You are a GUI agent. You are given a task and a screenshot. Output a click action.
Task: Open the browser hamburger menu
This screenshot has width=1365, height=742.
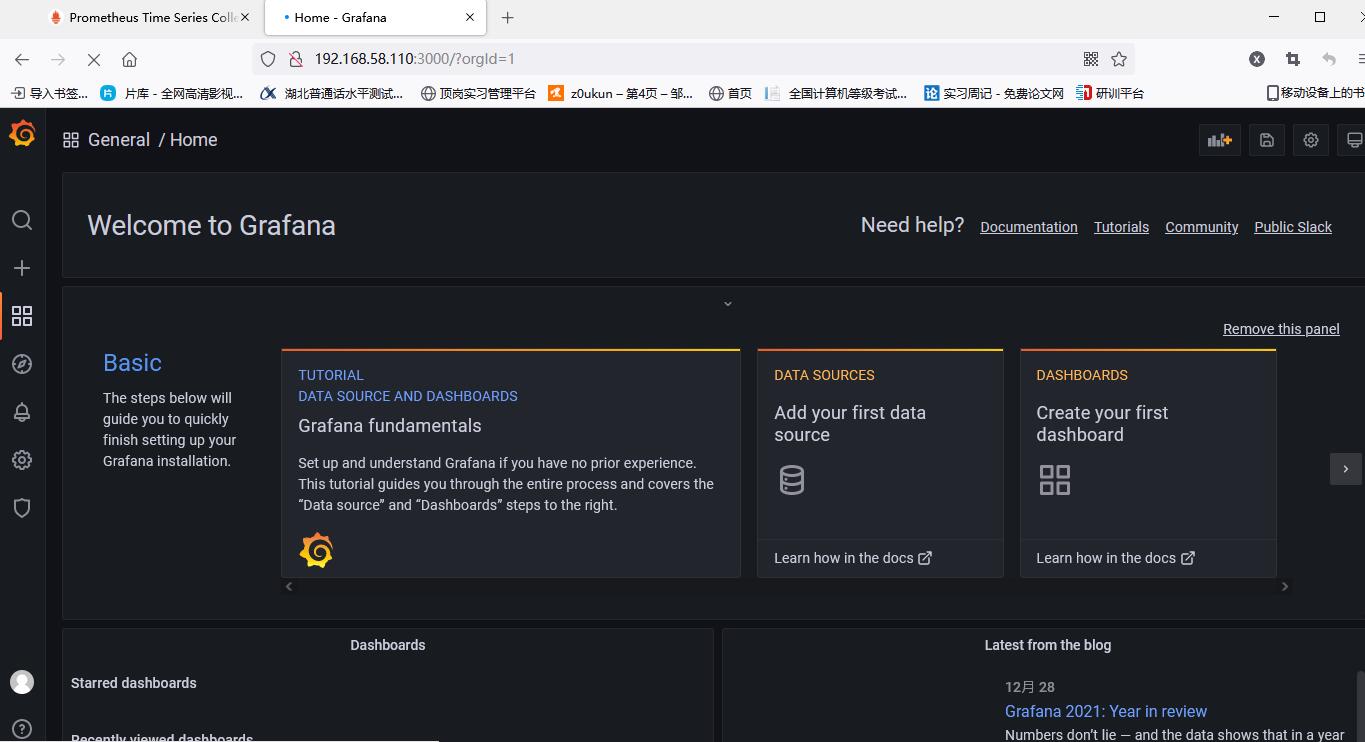[x=1359, y=59]
